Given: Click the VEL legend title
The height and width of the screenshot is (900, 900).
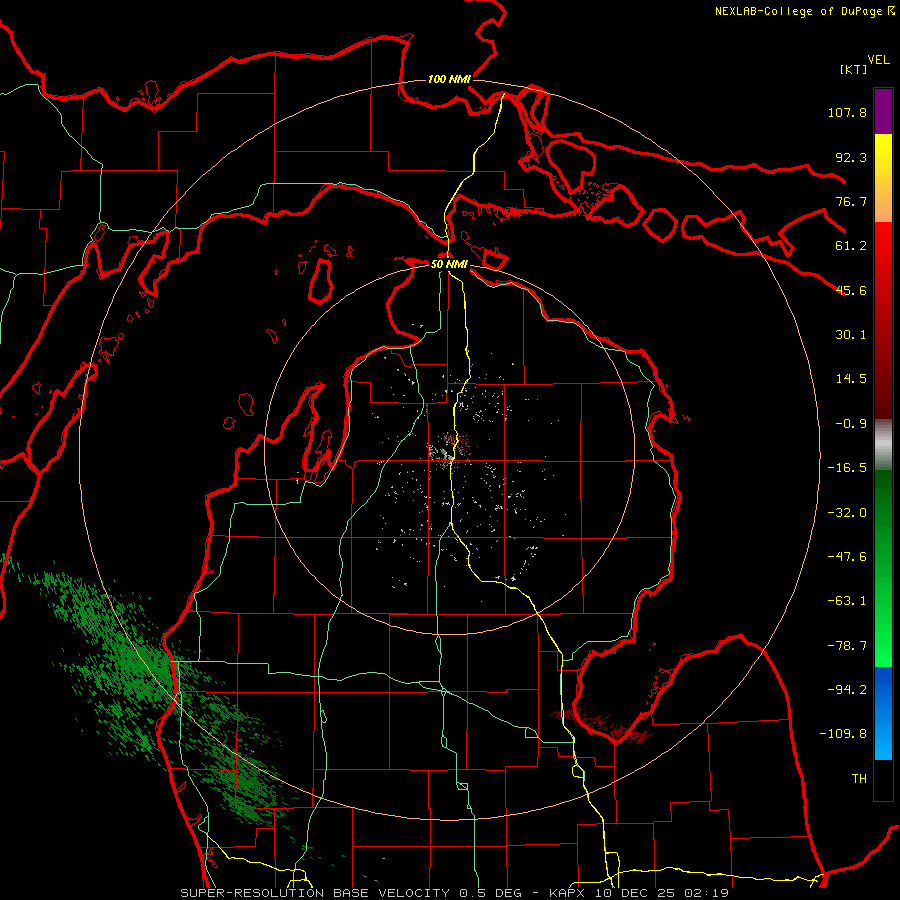Looking at the screenshot, I should (878, 60).
